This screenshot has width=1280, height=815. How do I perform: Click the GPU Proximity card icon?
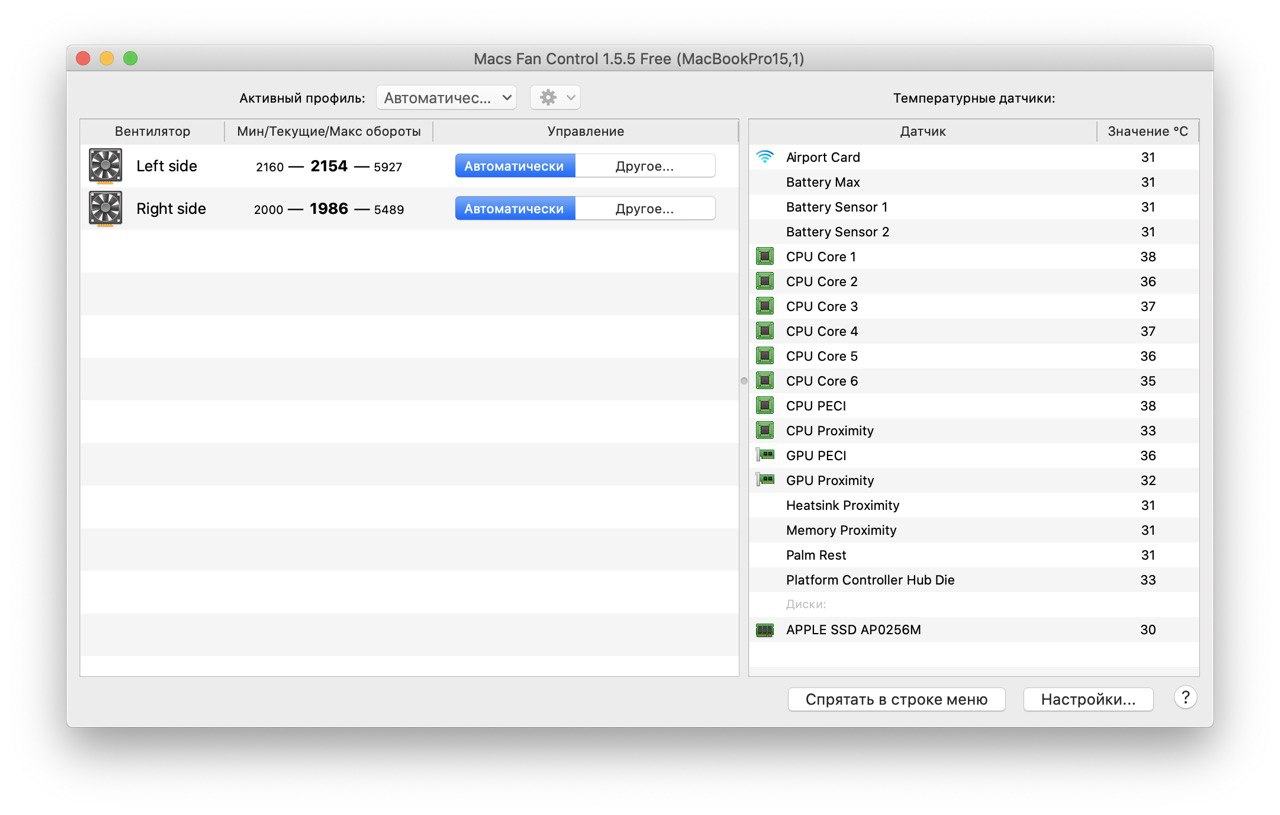click(765, 480)
